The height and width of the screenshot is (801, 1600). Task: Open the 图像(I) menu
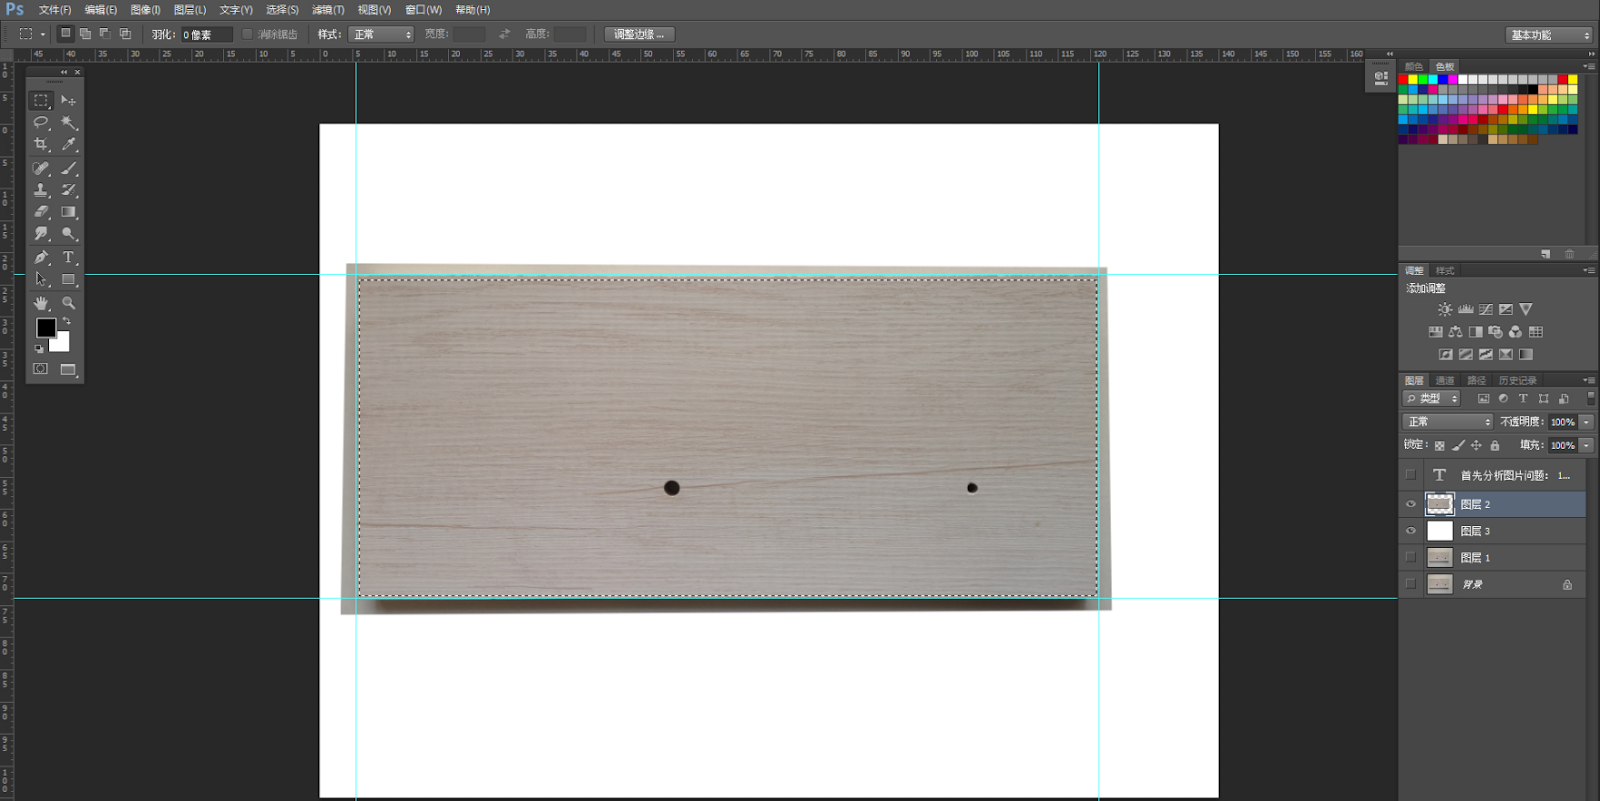pos(145,10)
